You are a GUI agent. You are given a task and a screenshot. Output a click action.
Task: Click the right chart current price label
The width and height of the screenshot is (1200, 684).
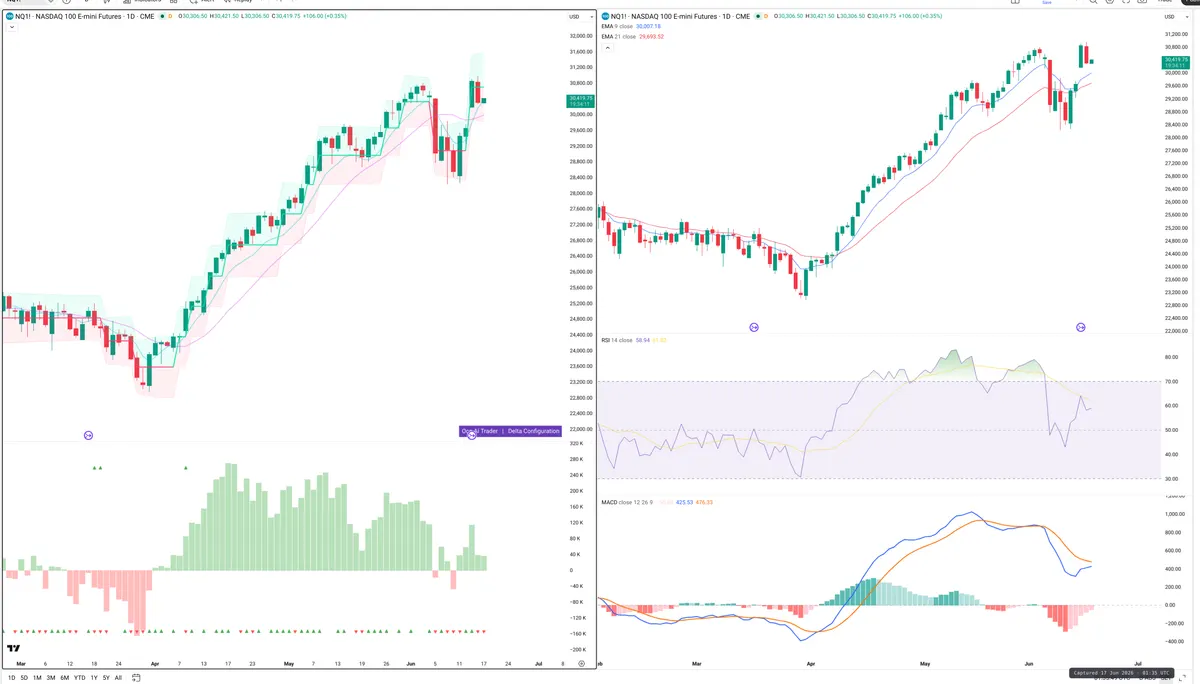click(x=1176, y=63)
